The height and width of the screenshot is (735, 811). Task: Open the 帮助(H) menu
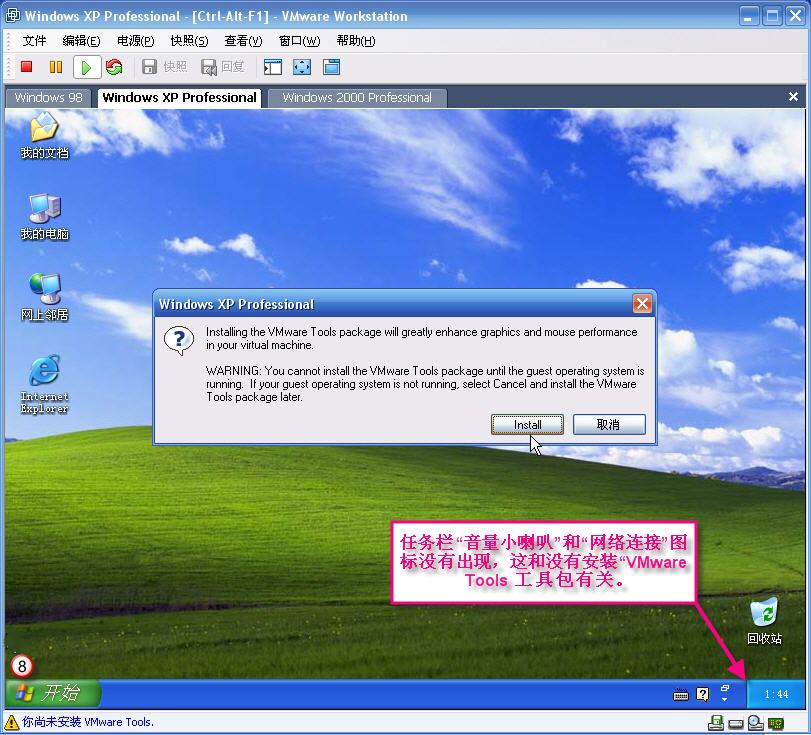click(x=356, y=41)
